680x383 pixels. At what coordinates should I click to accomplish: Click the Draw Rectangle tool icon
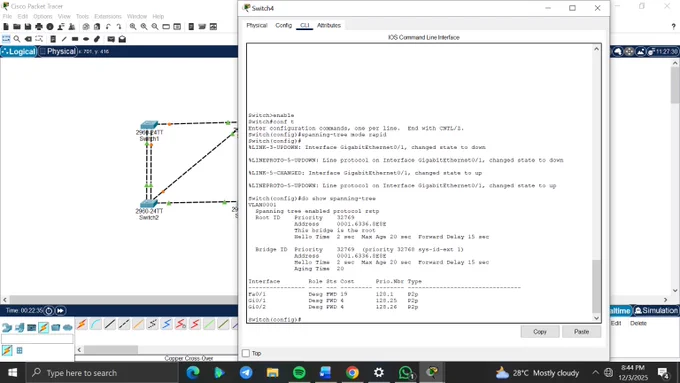pyautogui.click(x=75, y=39)
